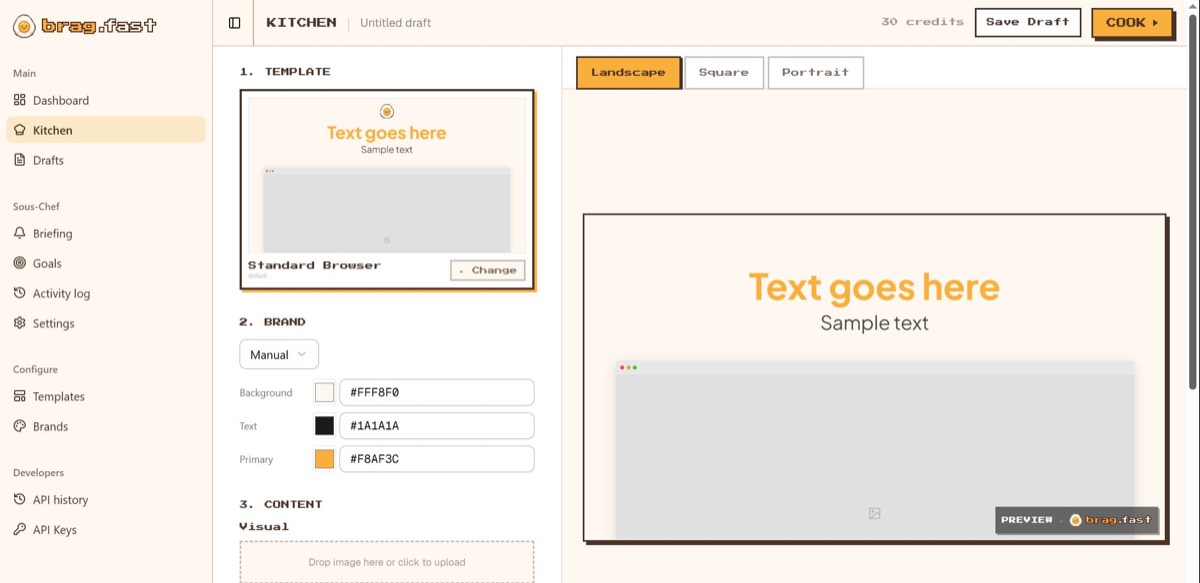Viewport: 1200px width, 583px height.
Task: Click the image upload drop zone
Action: (x=387, y=562)
